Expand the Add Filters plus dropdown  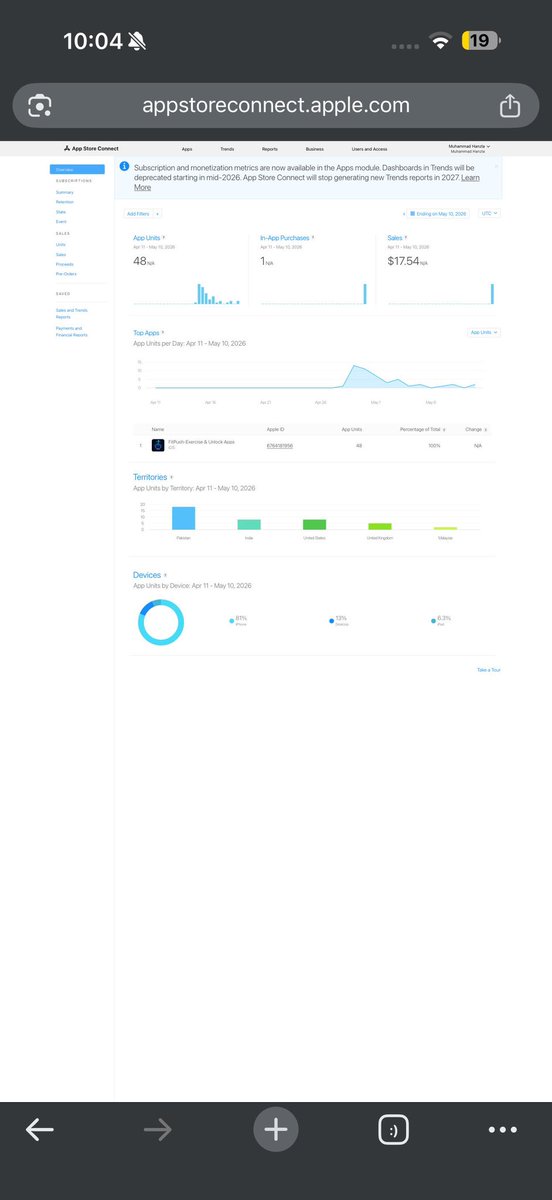point(158,214)
